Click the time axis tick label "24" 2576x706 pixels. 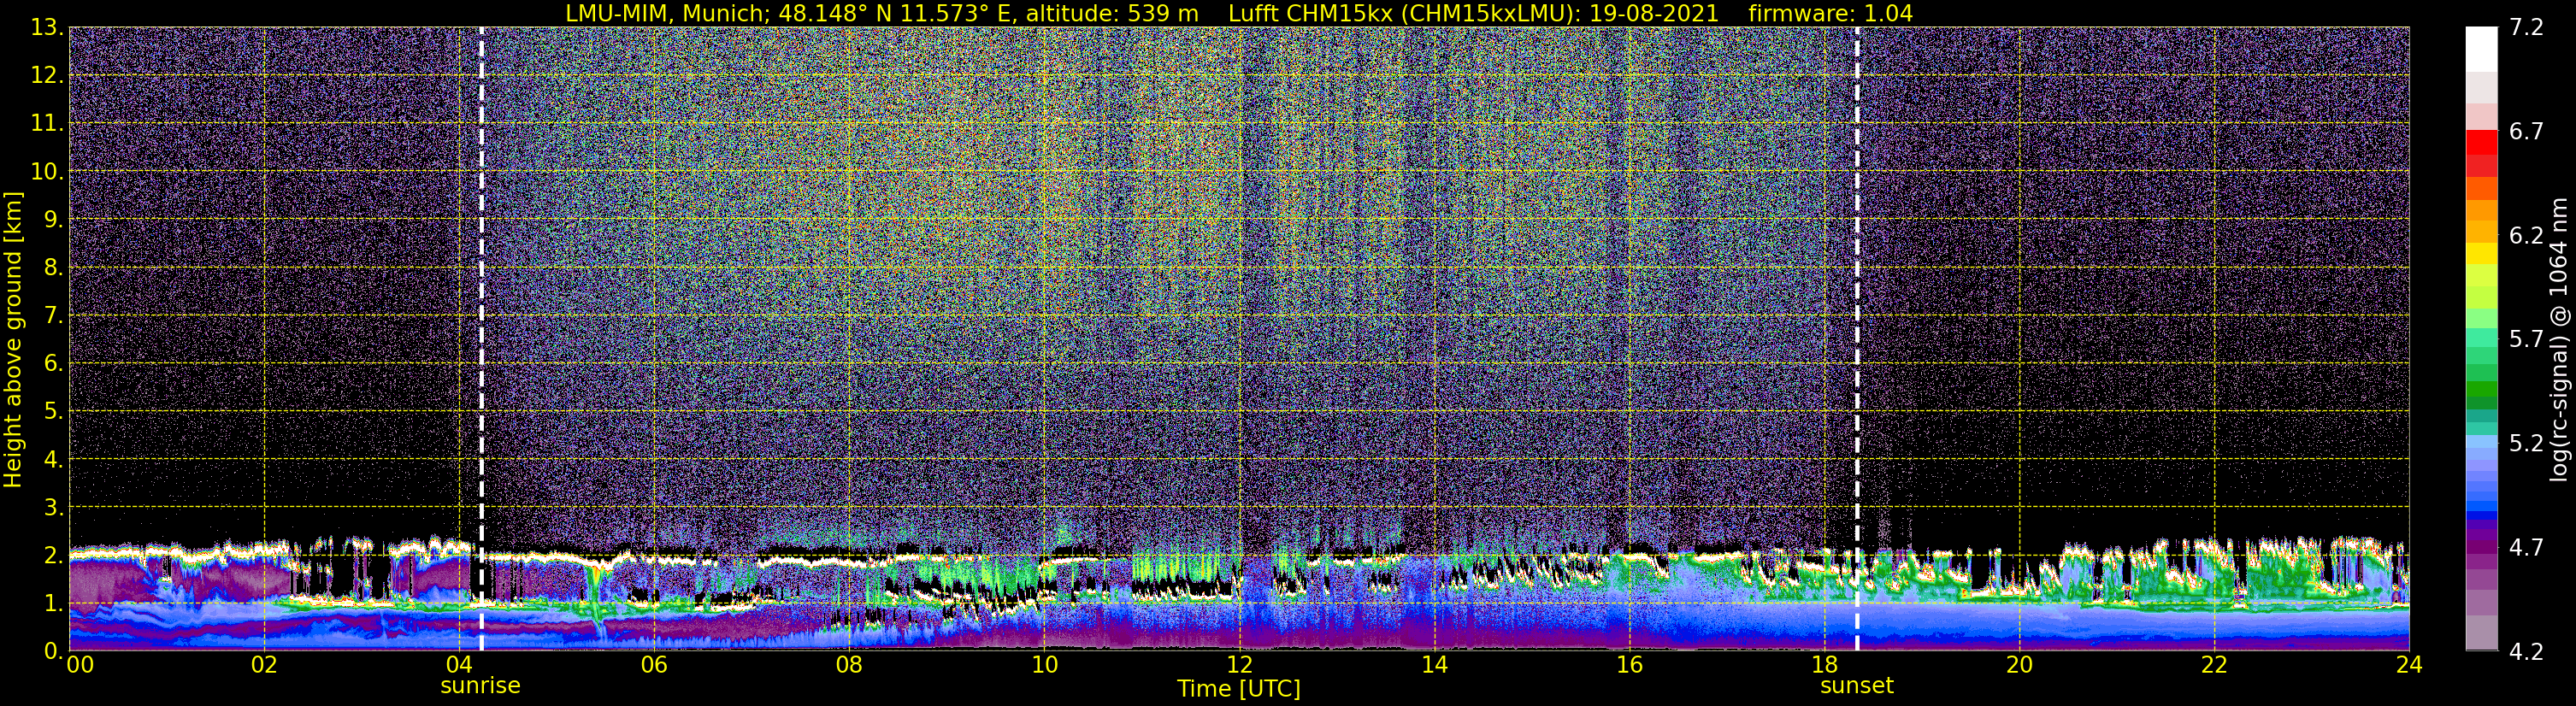2409,665
